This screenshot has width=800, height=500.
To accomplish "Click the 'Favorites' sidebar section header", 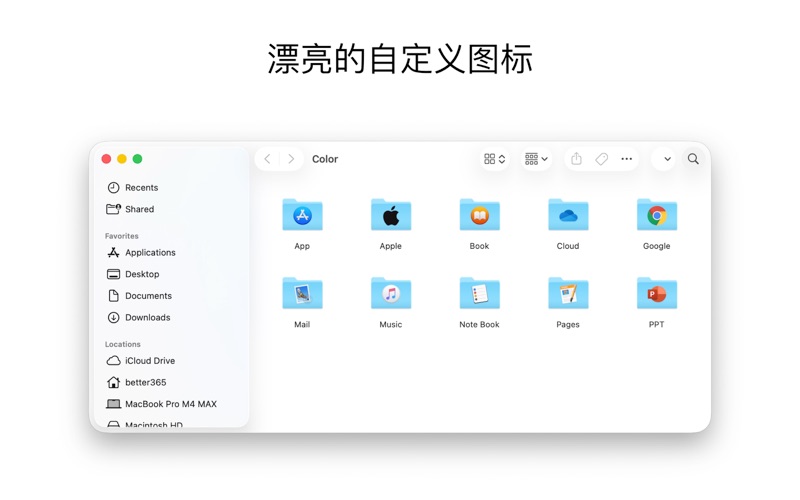I will coord(121,236).
